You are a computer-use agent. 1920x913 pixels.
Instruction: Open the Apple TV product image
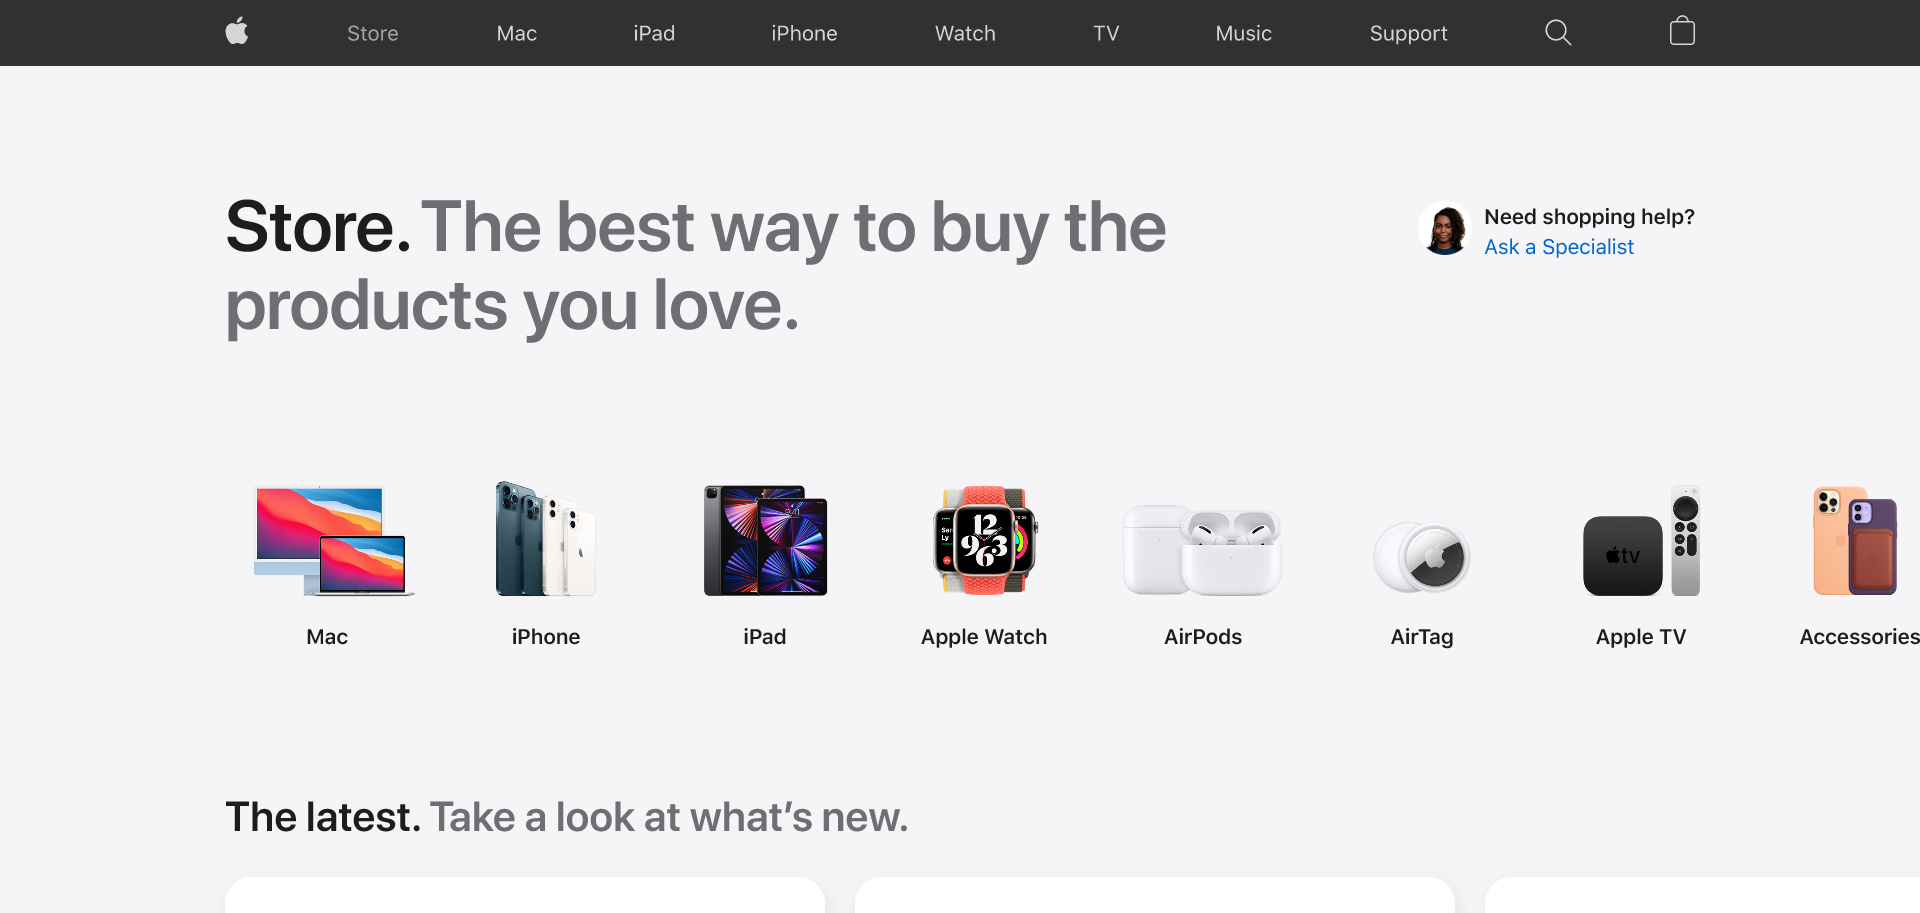pos(1641,541)
